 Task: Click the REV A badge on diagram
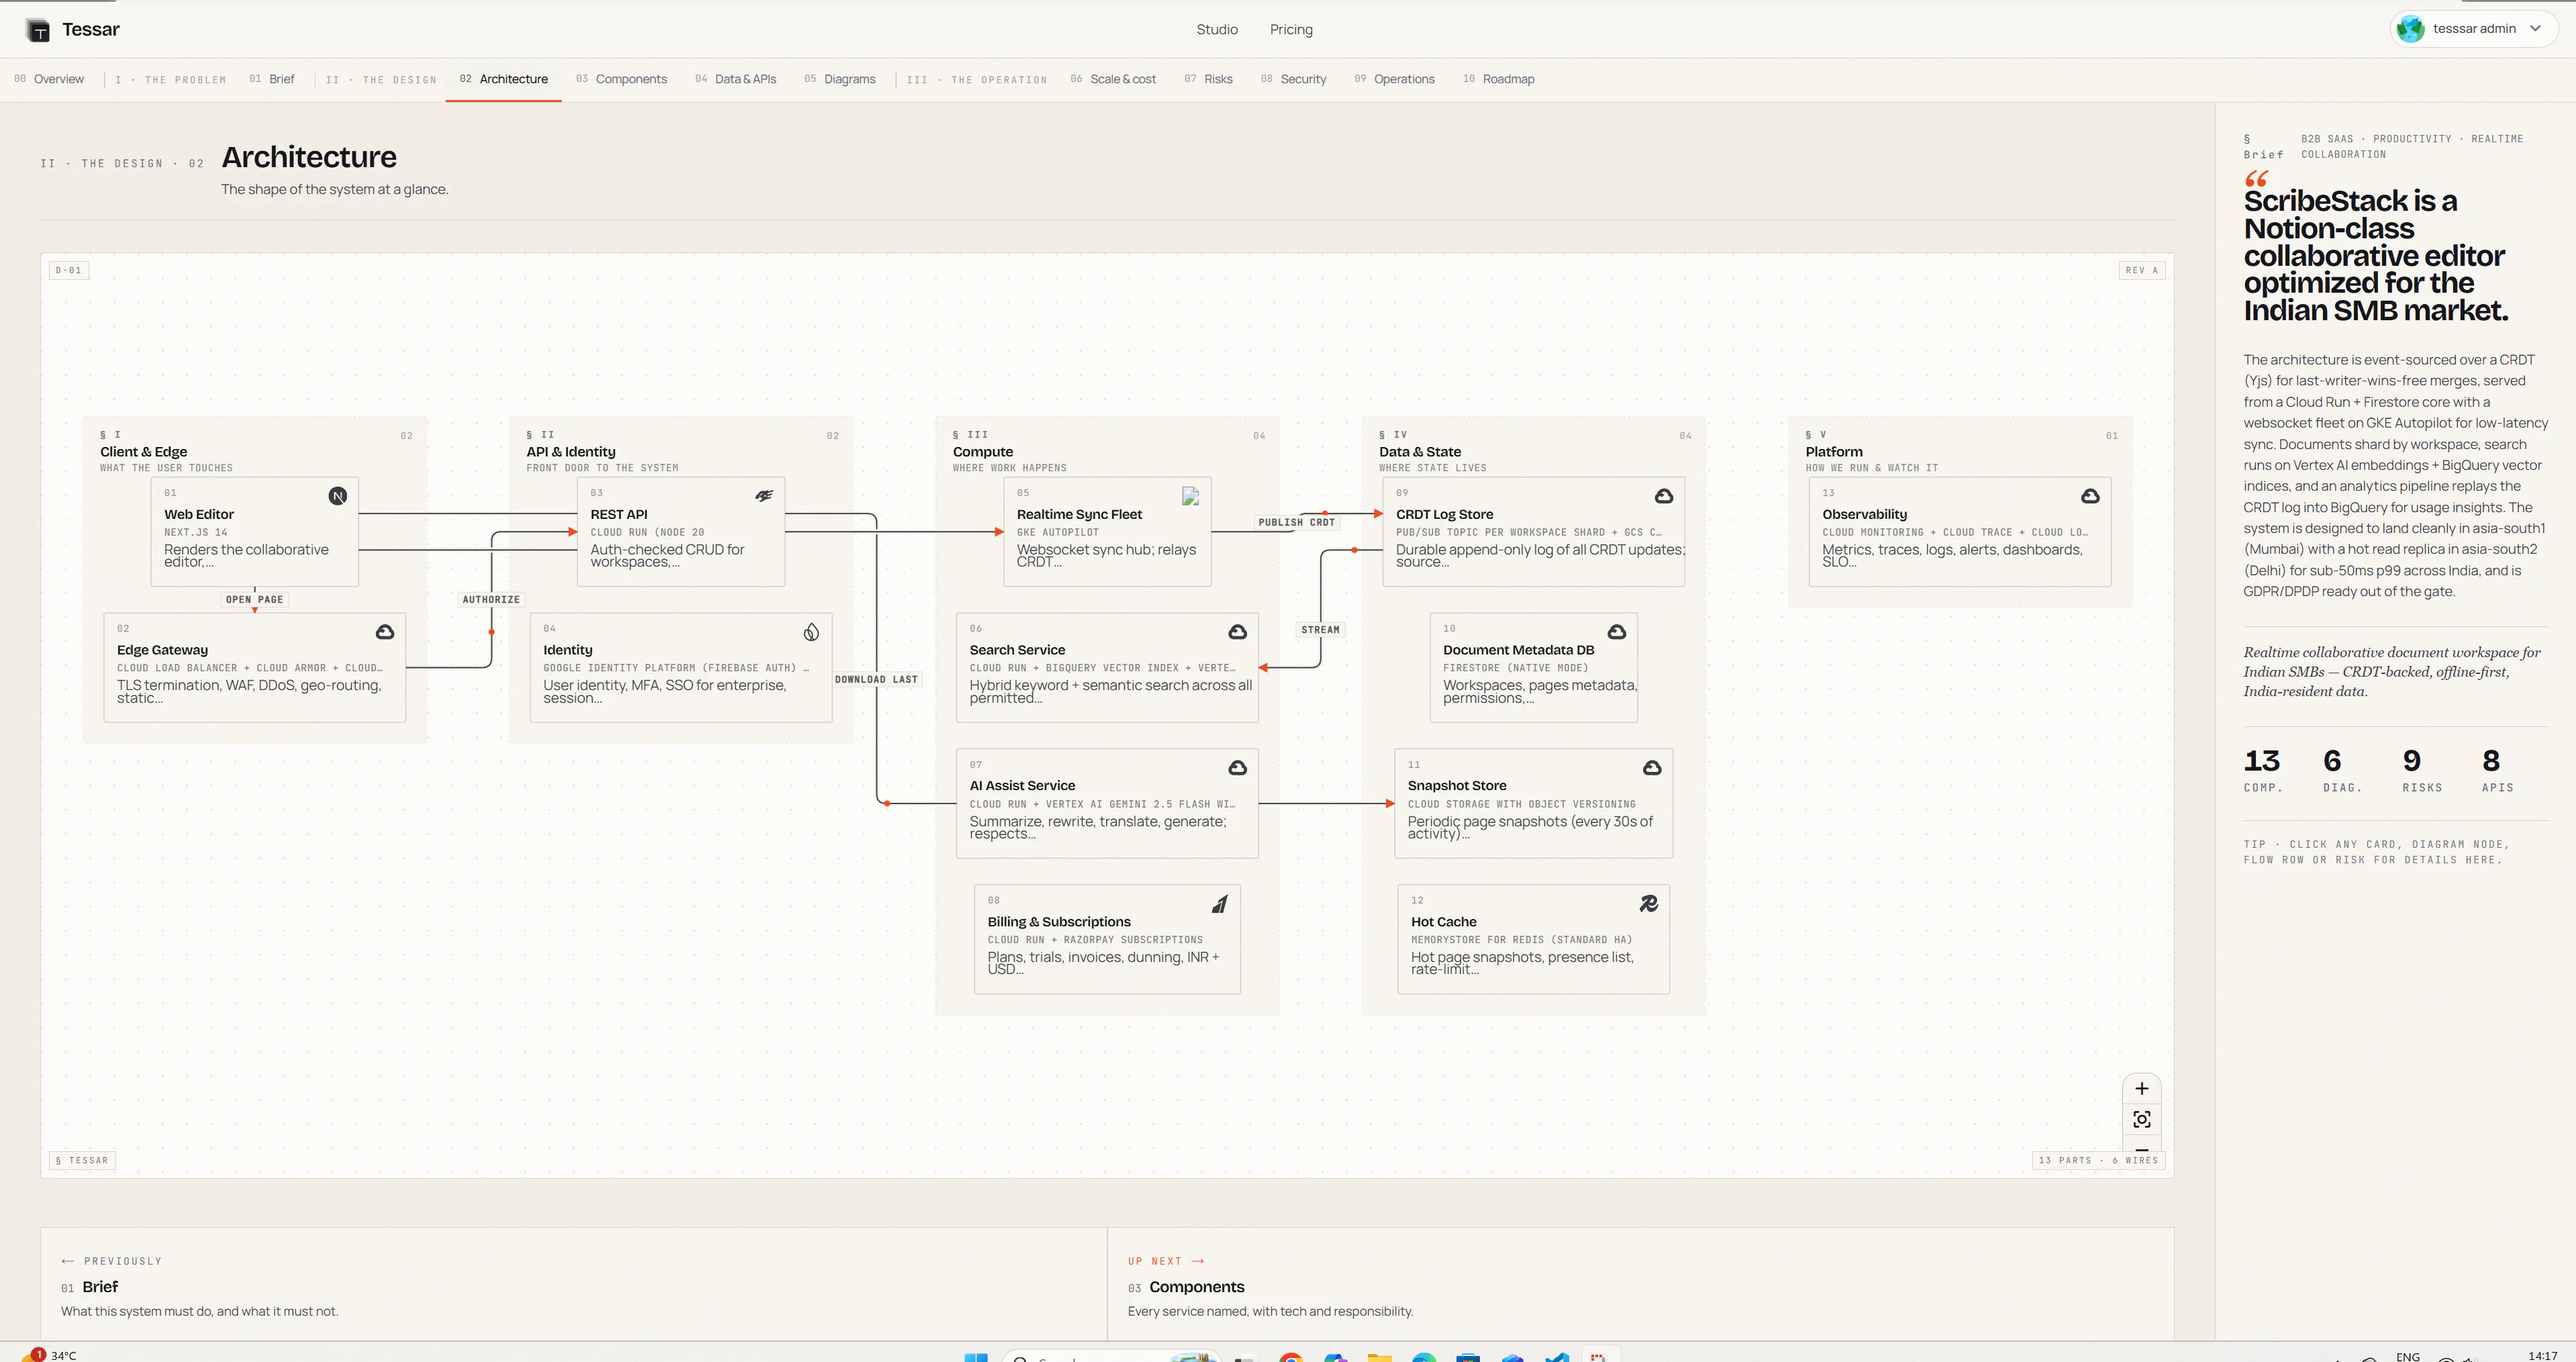tap(2142, 270)
